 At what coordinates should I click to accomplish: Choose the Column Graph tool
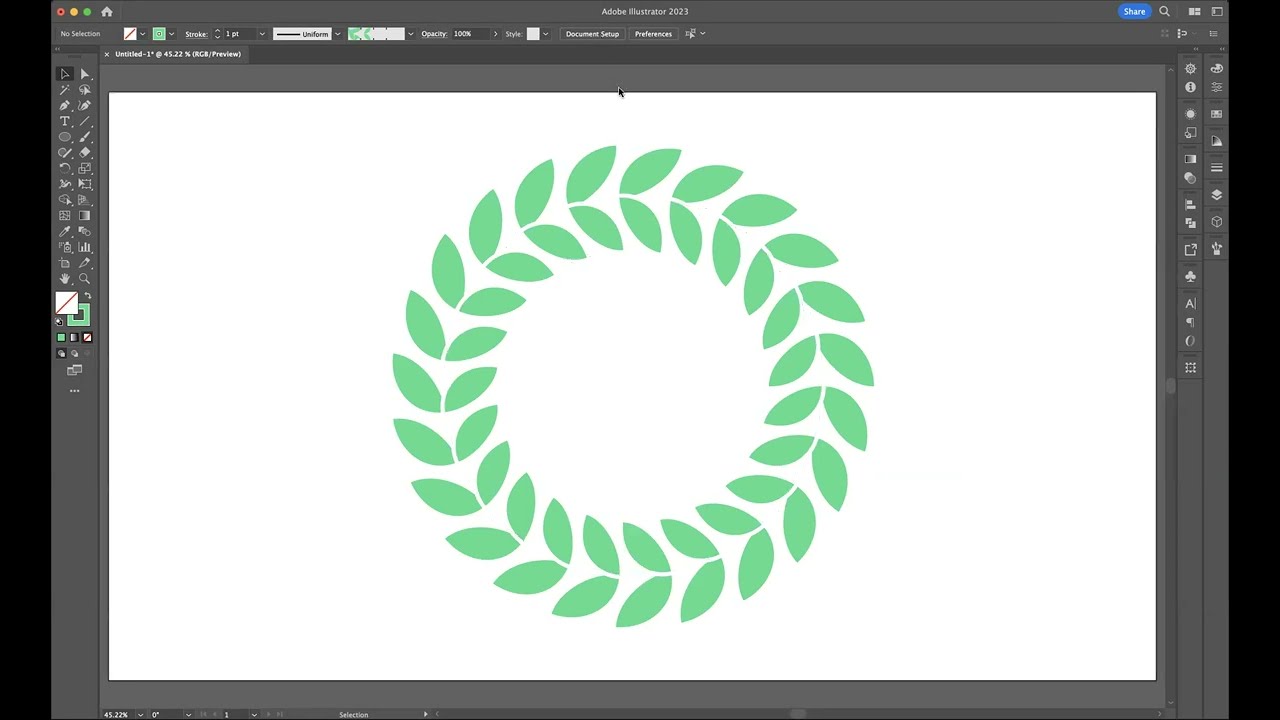click(85, 247)
